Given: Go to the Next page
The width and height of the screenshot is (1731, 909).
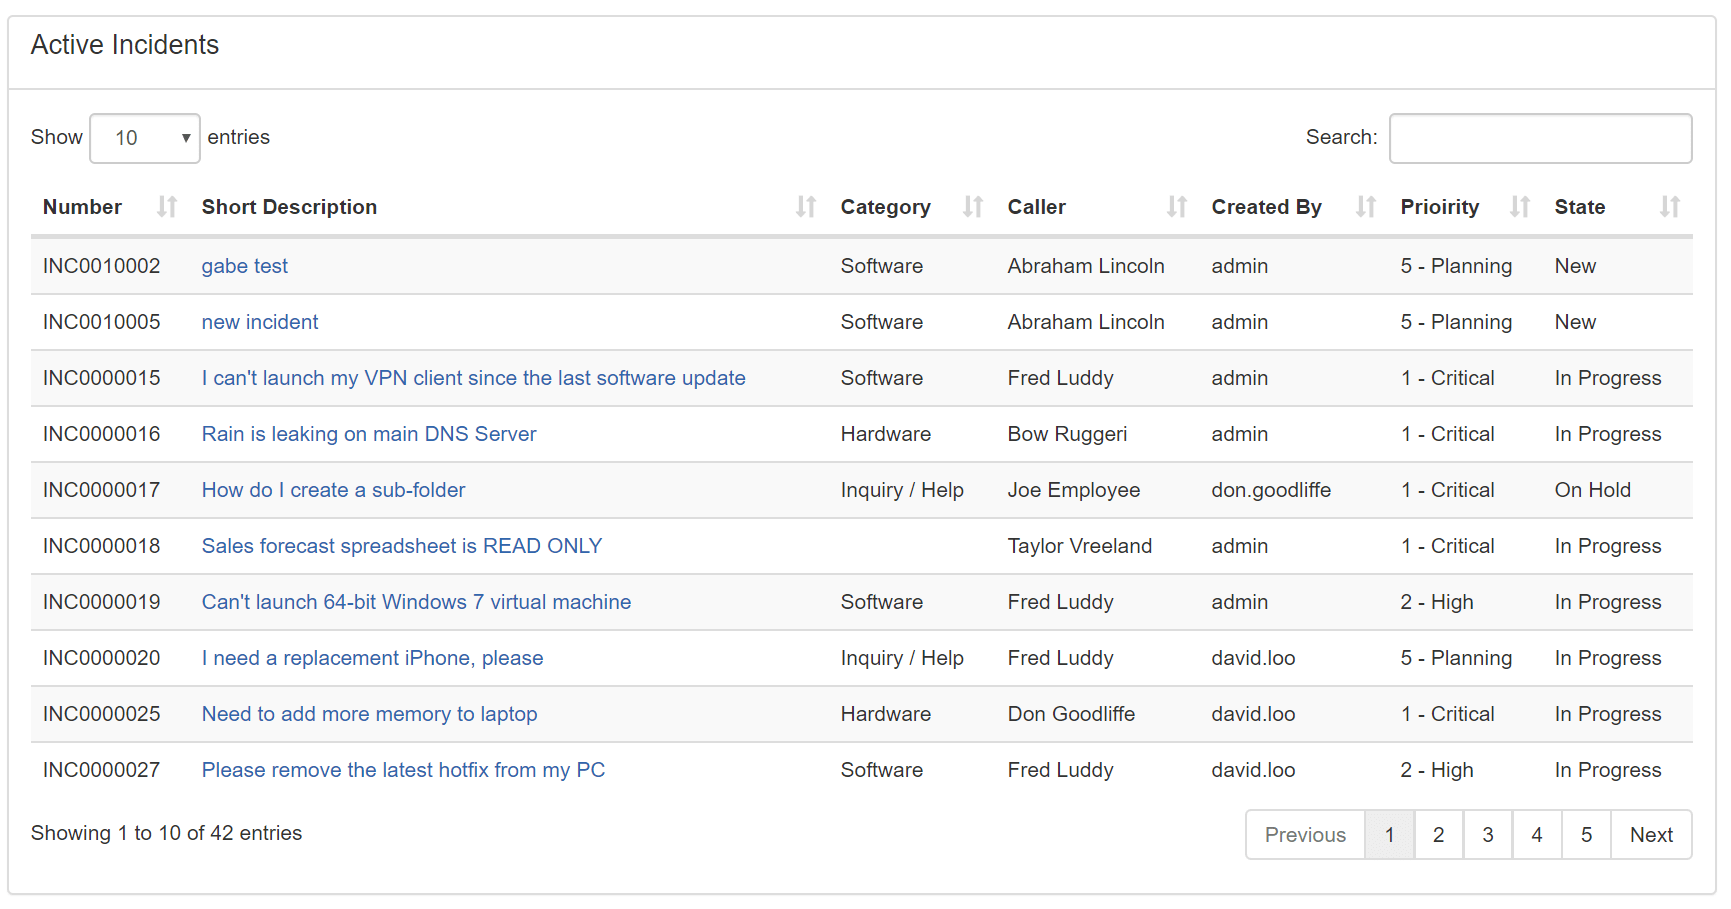Looking at the screenshot, I should [1651, 835].
